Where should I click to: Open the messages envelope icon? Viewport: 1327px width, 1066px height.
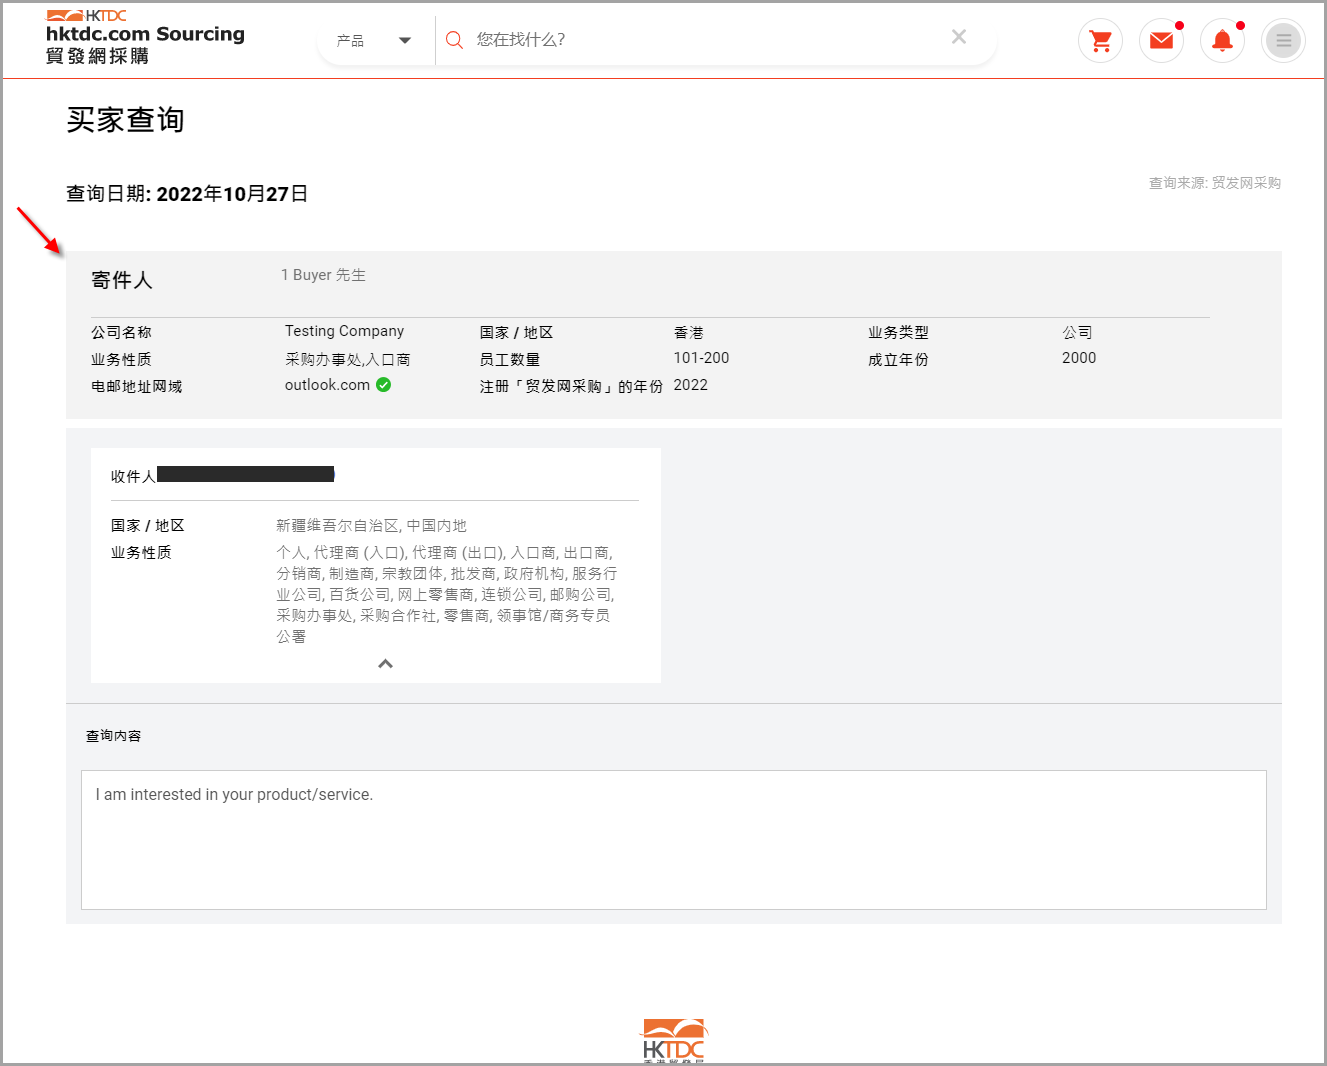pos(1161,41)
